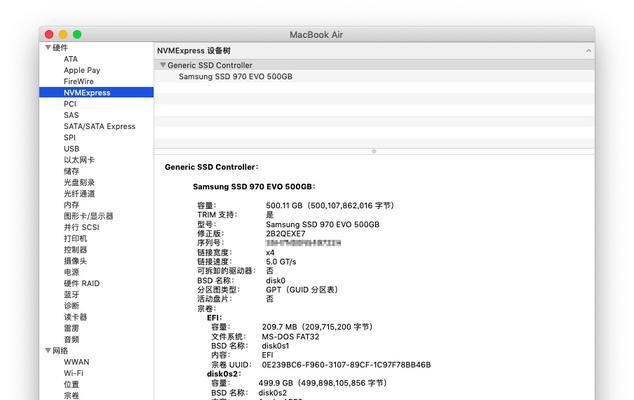Open Wi-Fi network information

pos(74,373)
